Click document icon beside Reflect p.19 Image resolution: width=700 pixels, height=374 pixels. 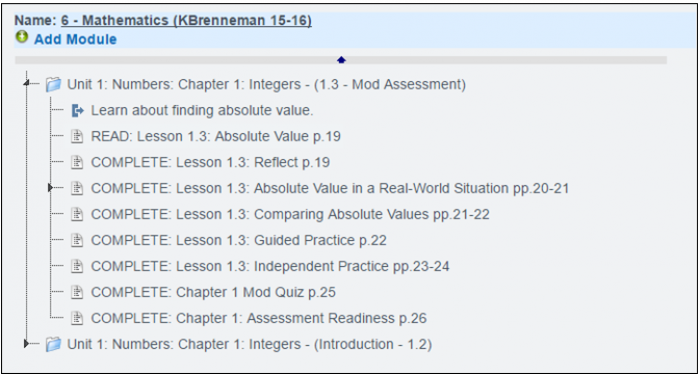click(78, 162)
